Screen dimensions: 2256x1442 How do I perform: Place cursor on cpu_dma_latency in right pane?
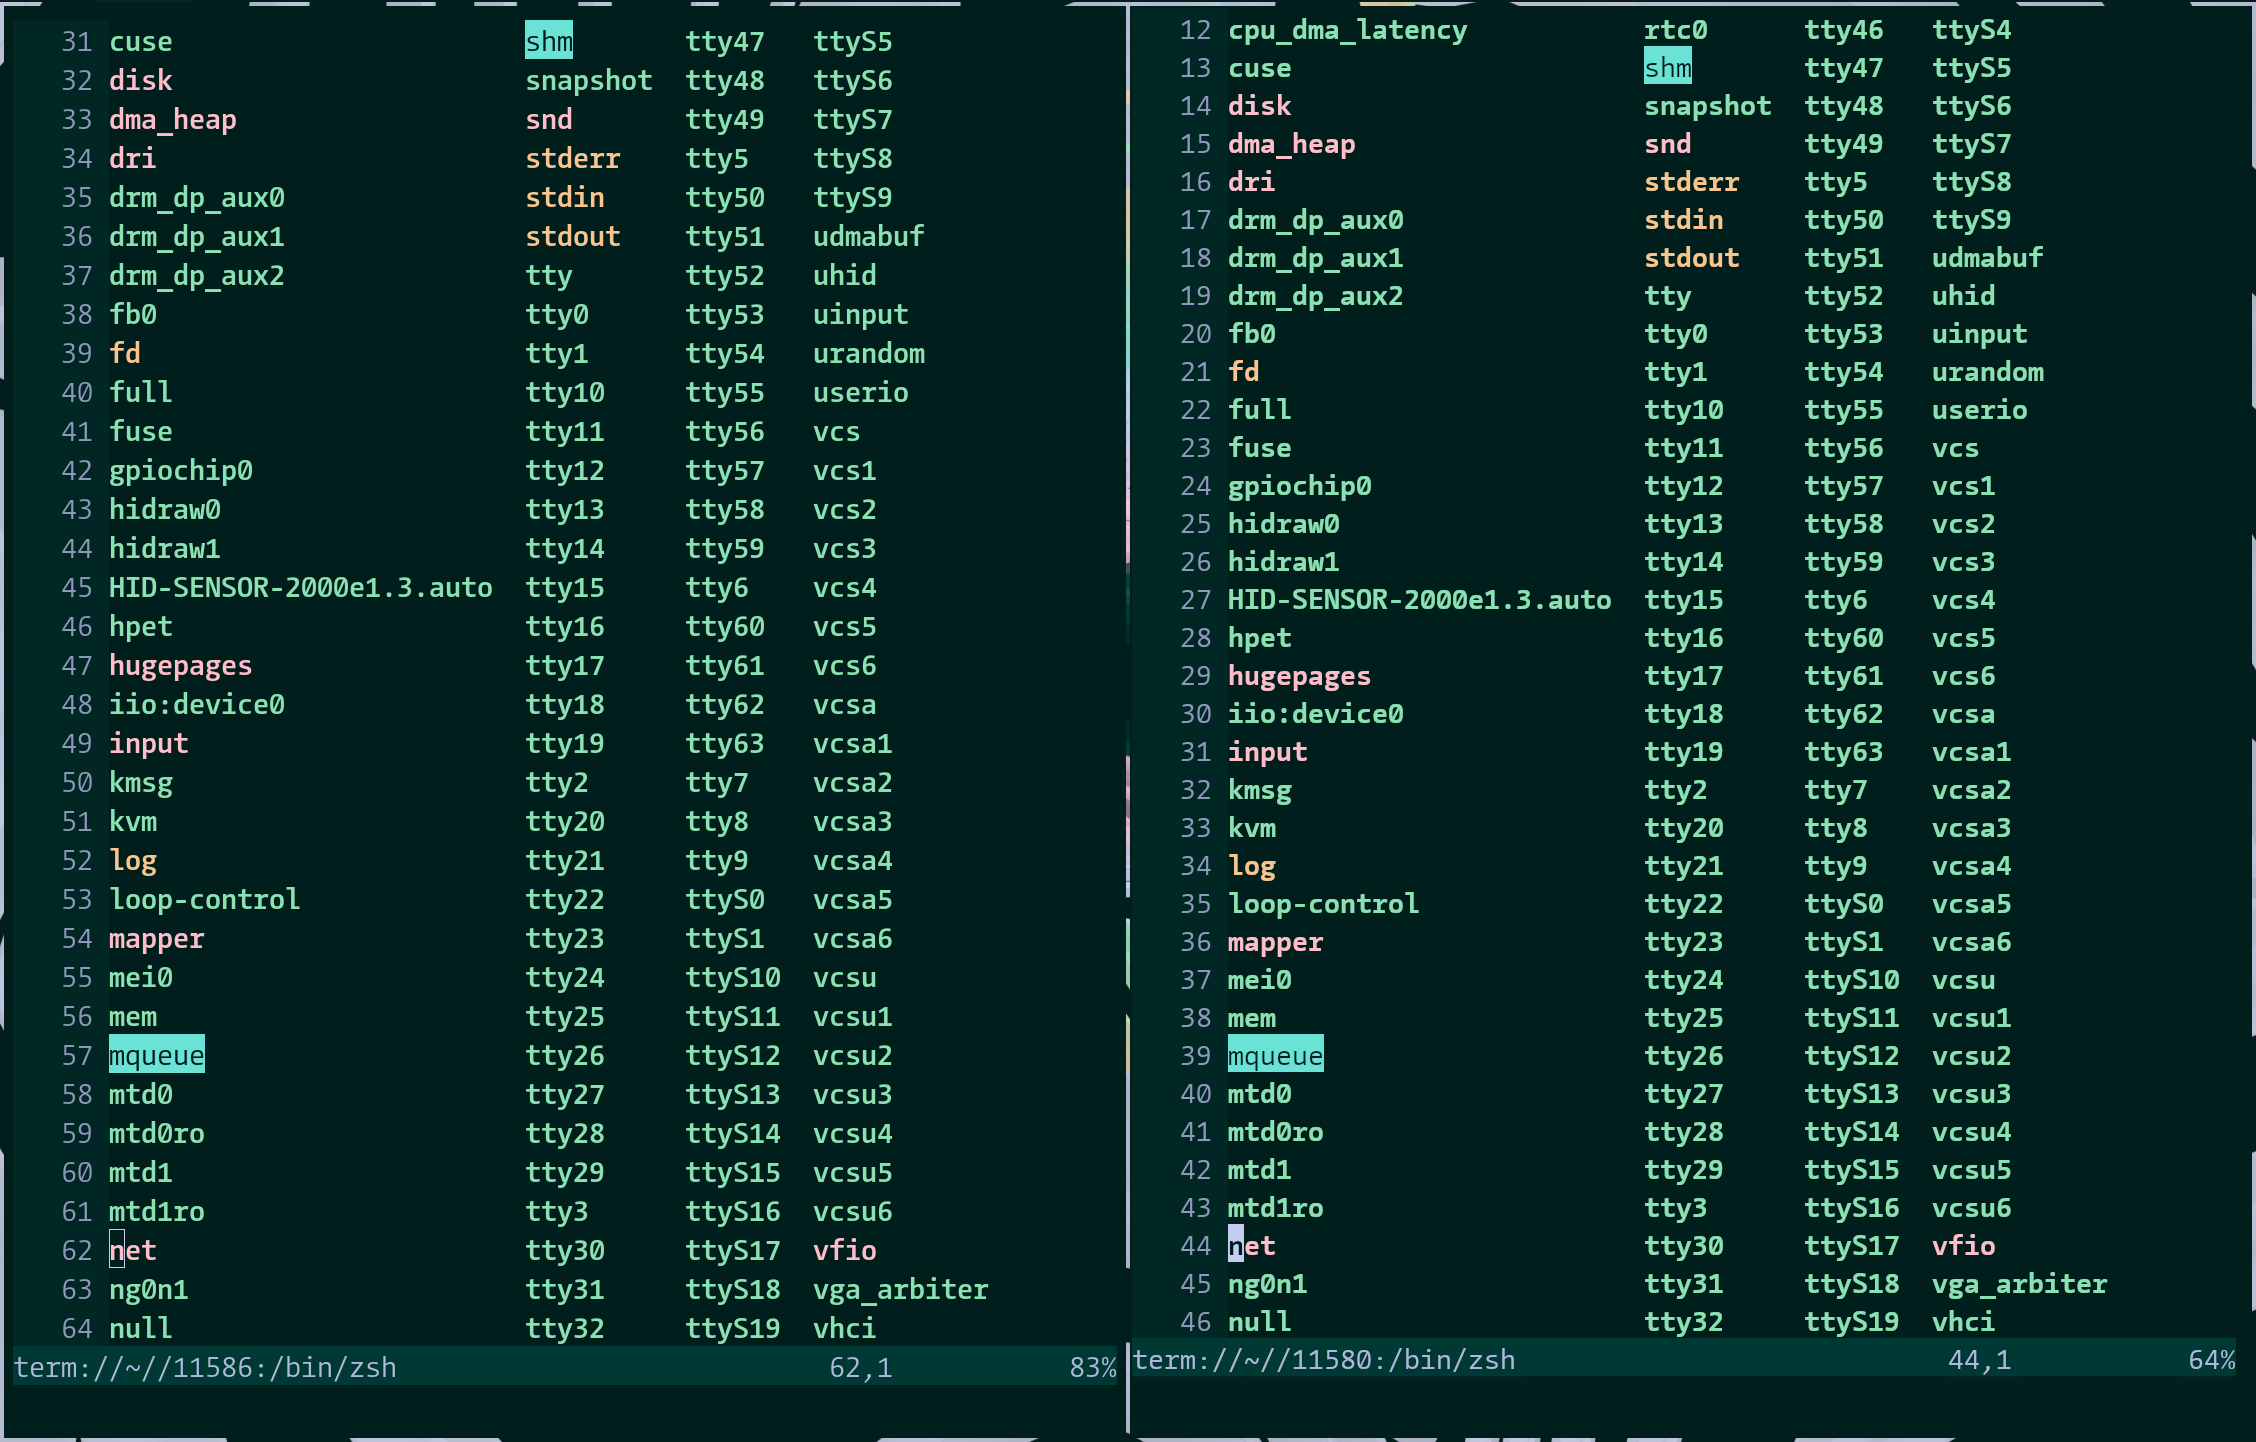coord(1347,29)
